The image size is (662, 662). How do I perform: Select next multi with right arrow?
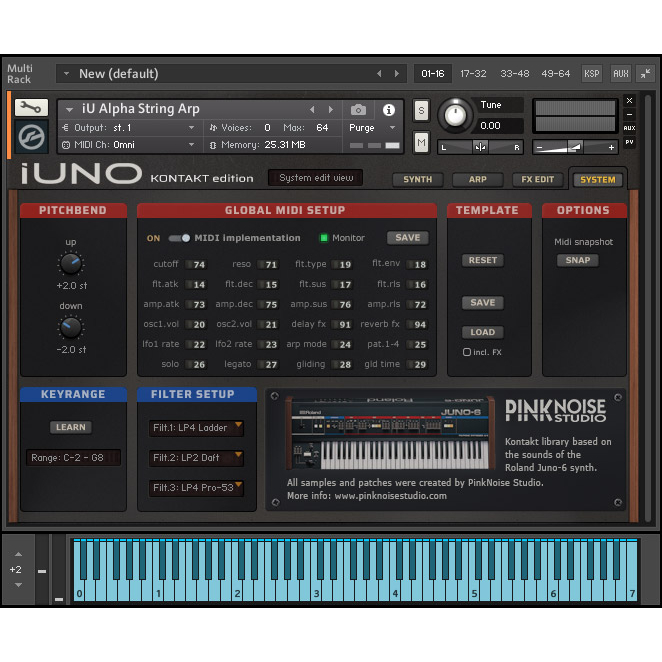[x=397, y=73]
